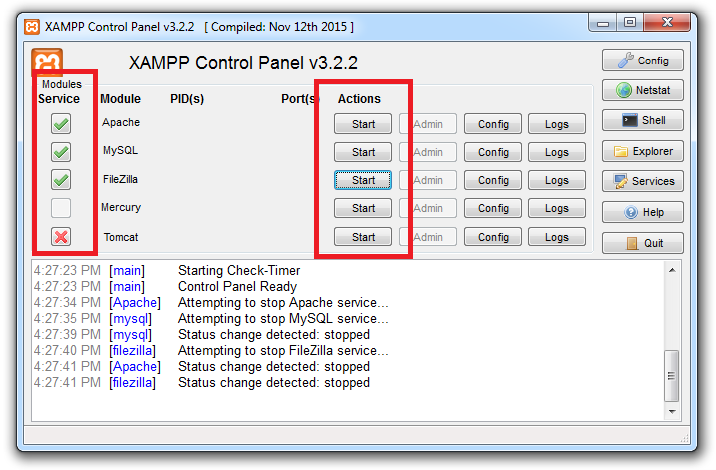The image size is (716, 470).
Task: Toggle the MySQL service checkbox
Action: (61, 152)
